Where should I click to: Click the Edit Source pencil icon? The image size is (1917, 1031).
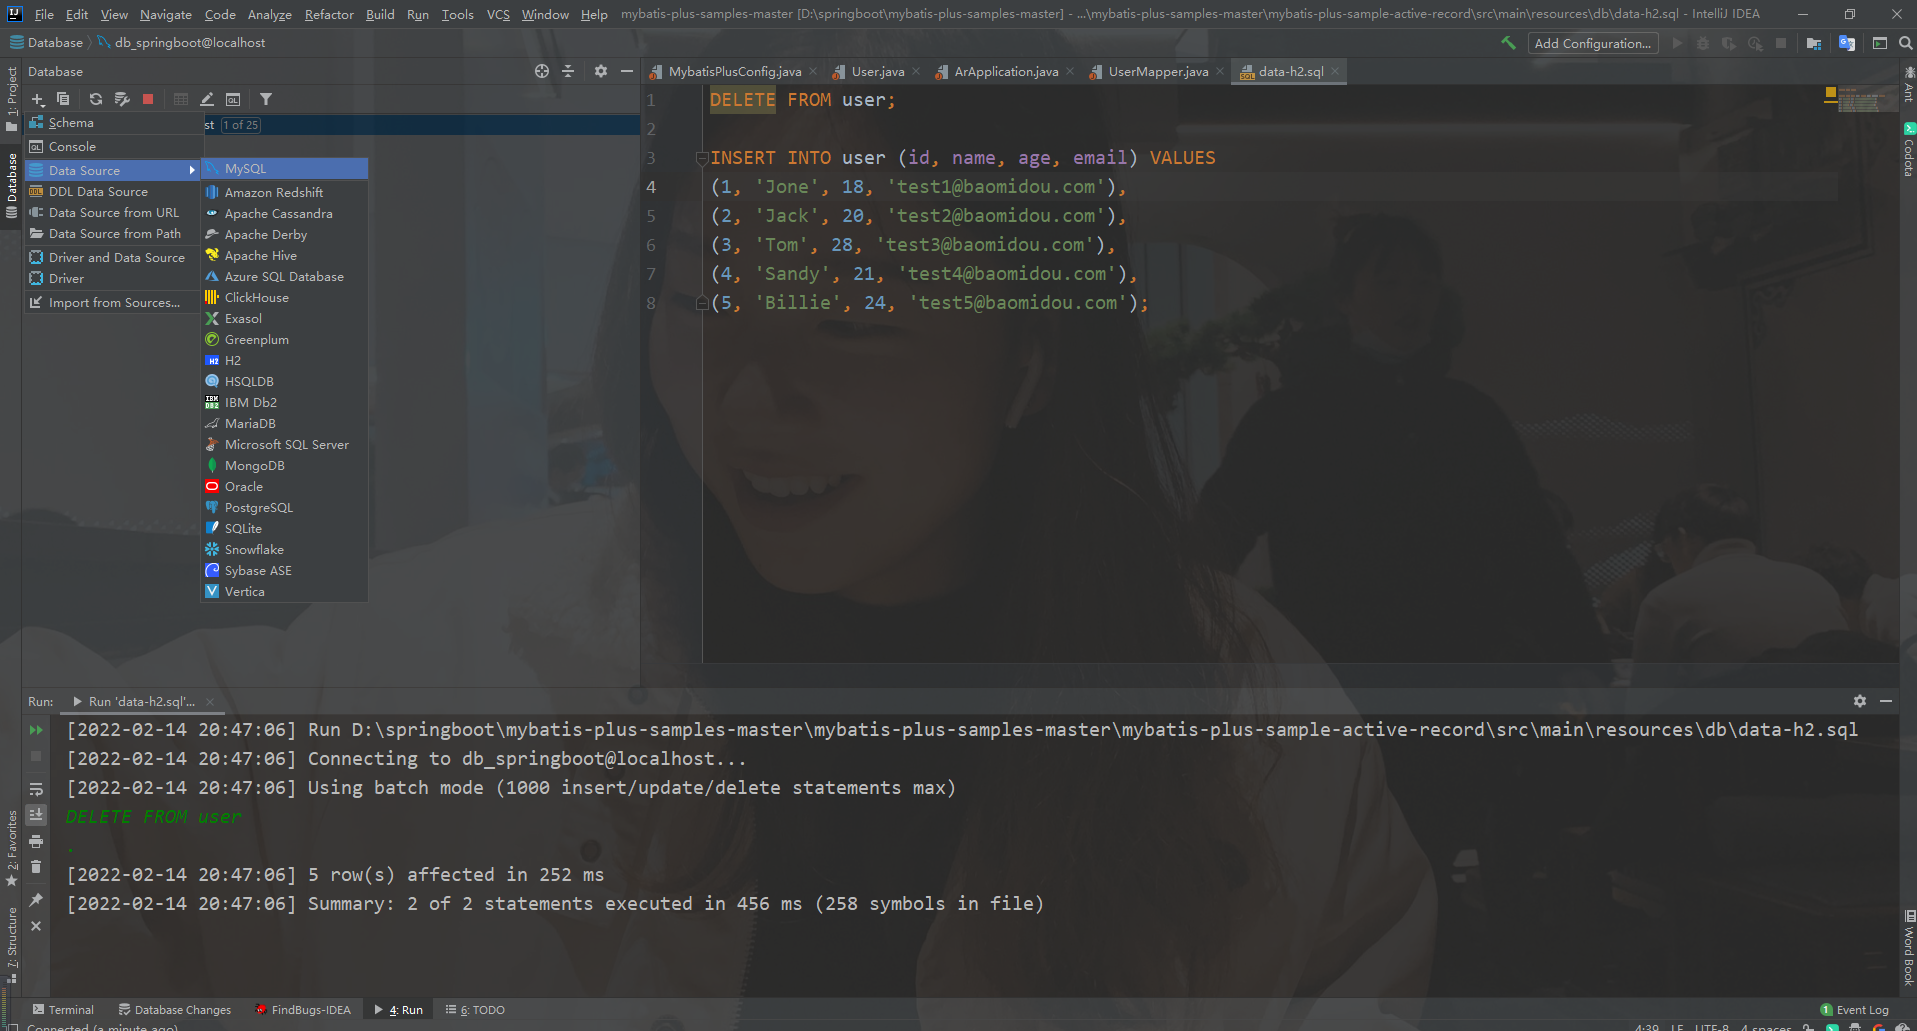[207, 99]
